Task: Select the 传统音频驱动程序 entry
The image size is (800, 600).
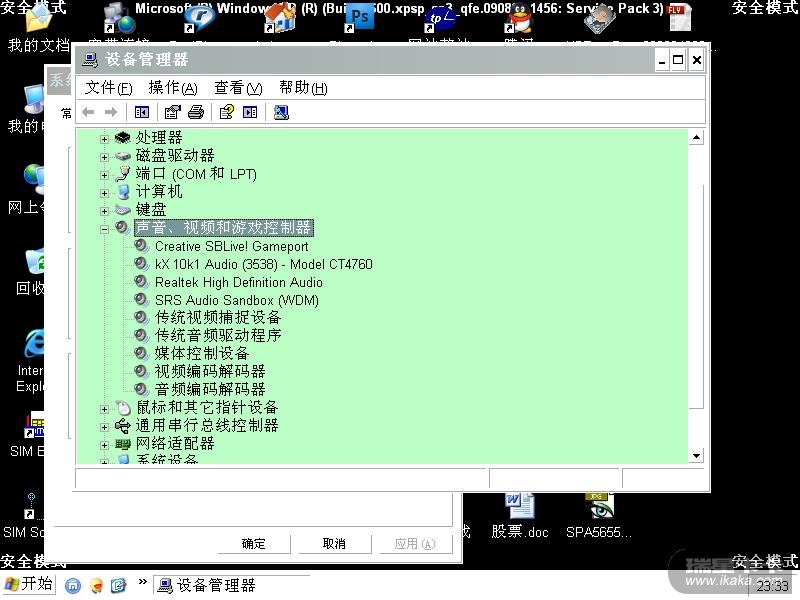Action: (218, 335)
